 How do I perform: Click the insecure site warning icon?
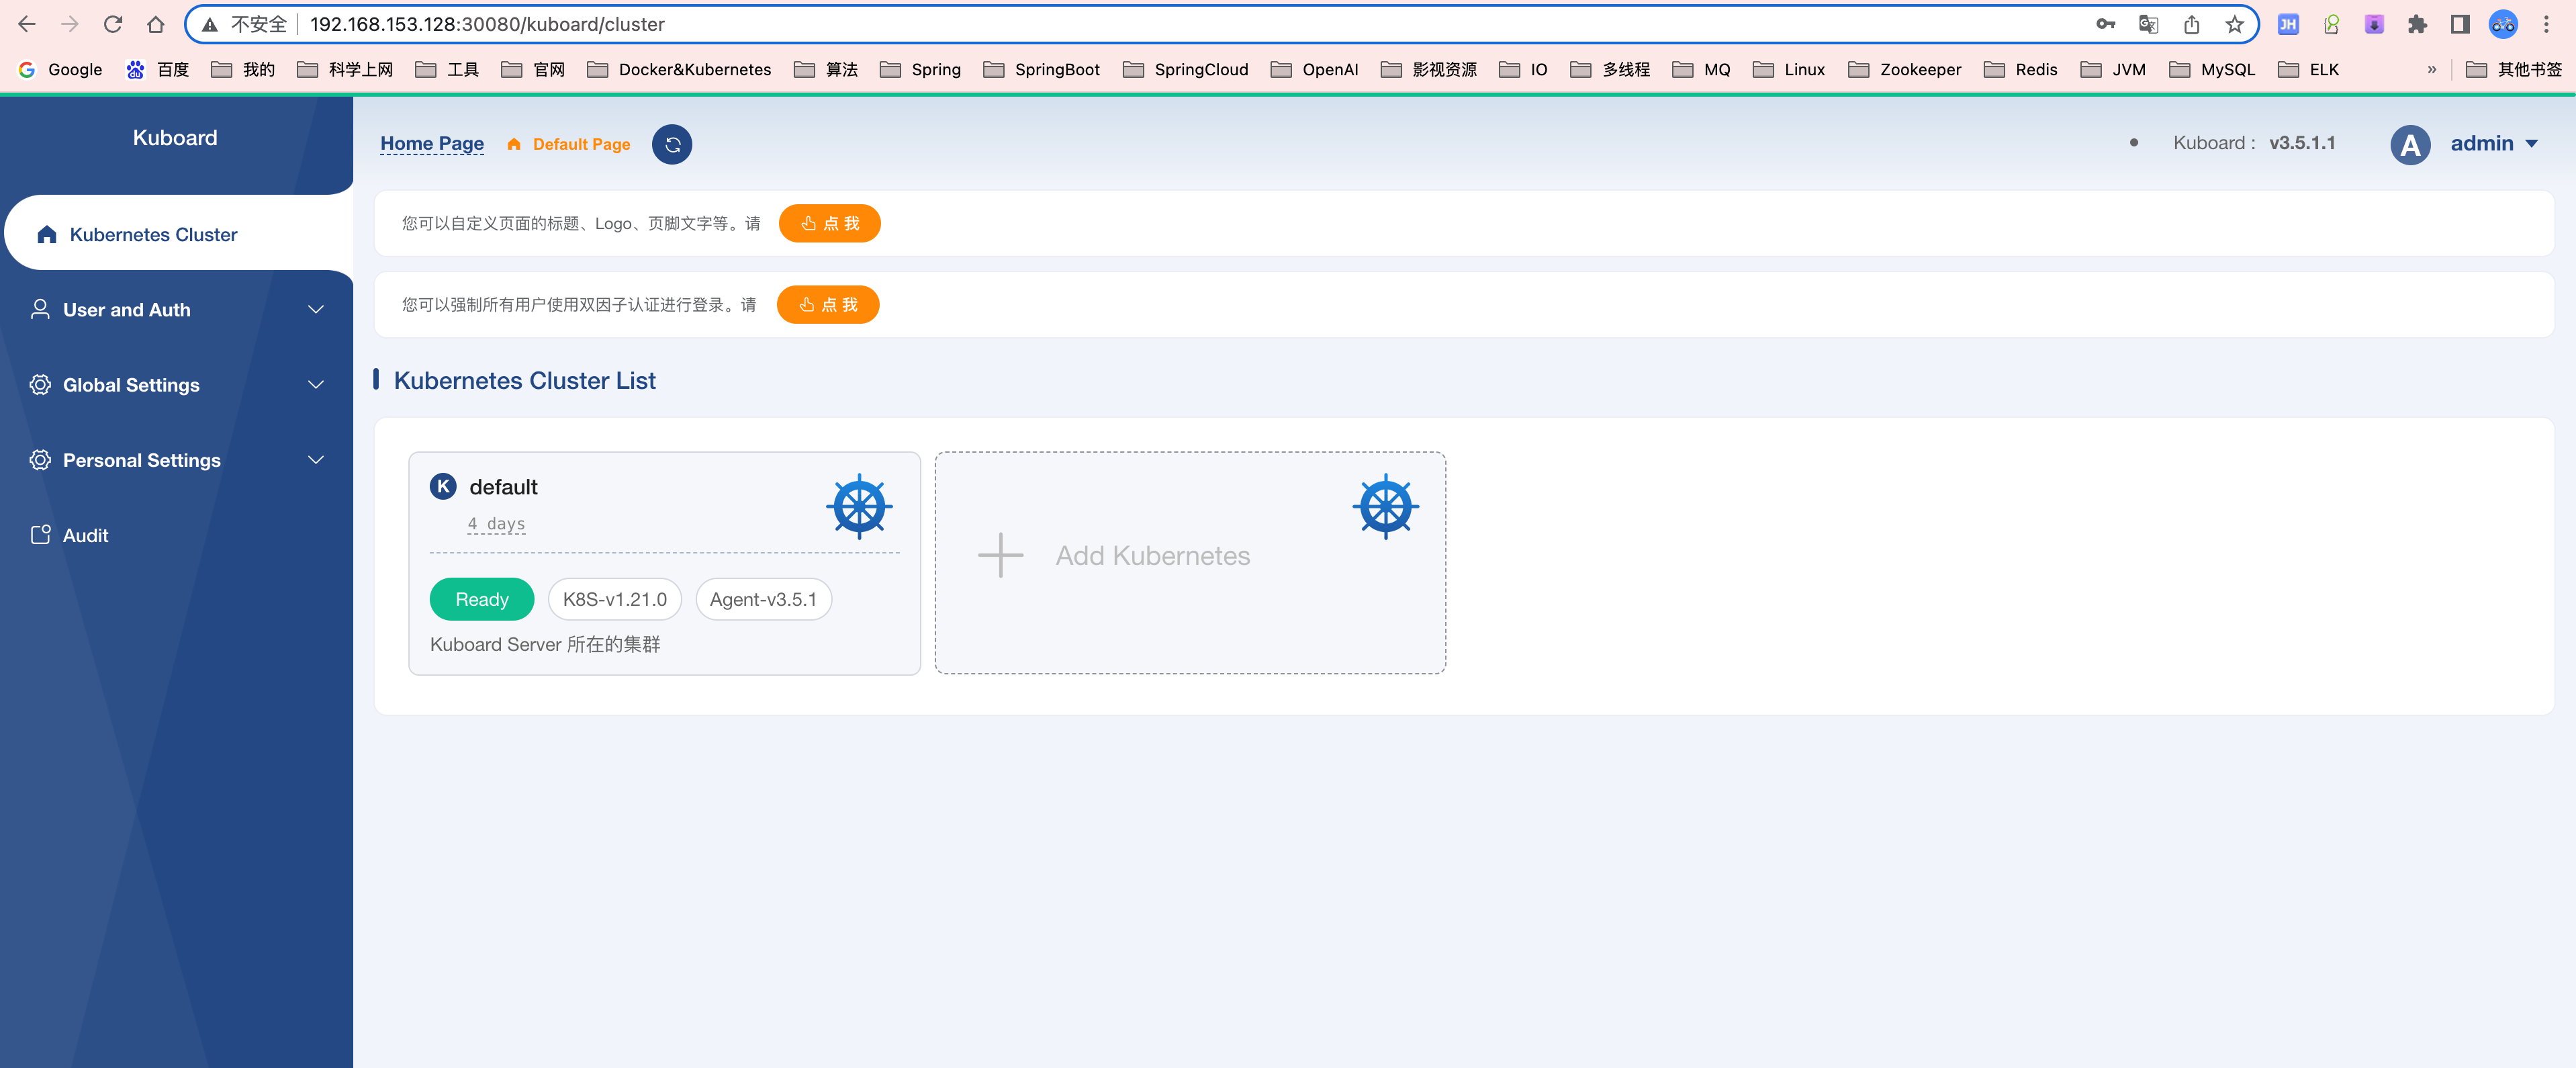pos(210,24)
